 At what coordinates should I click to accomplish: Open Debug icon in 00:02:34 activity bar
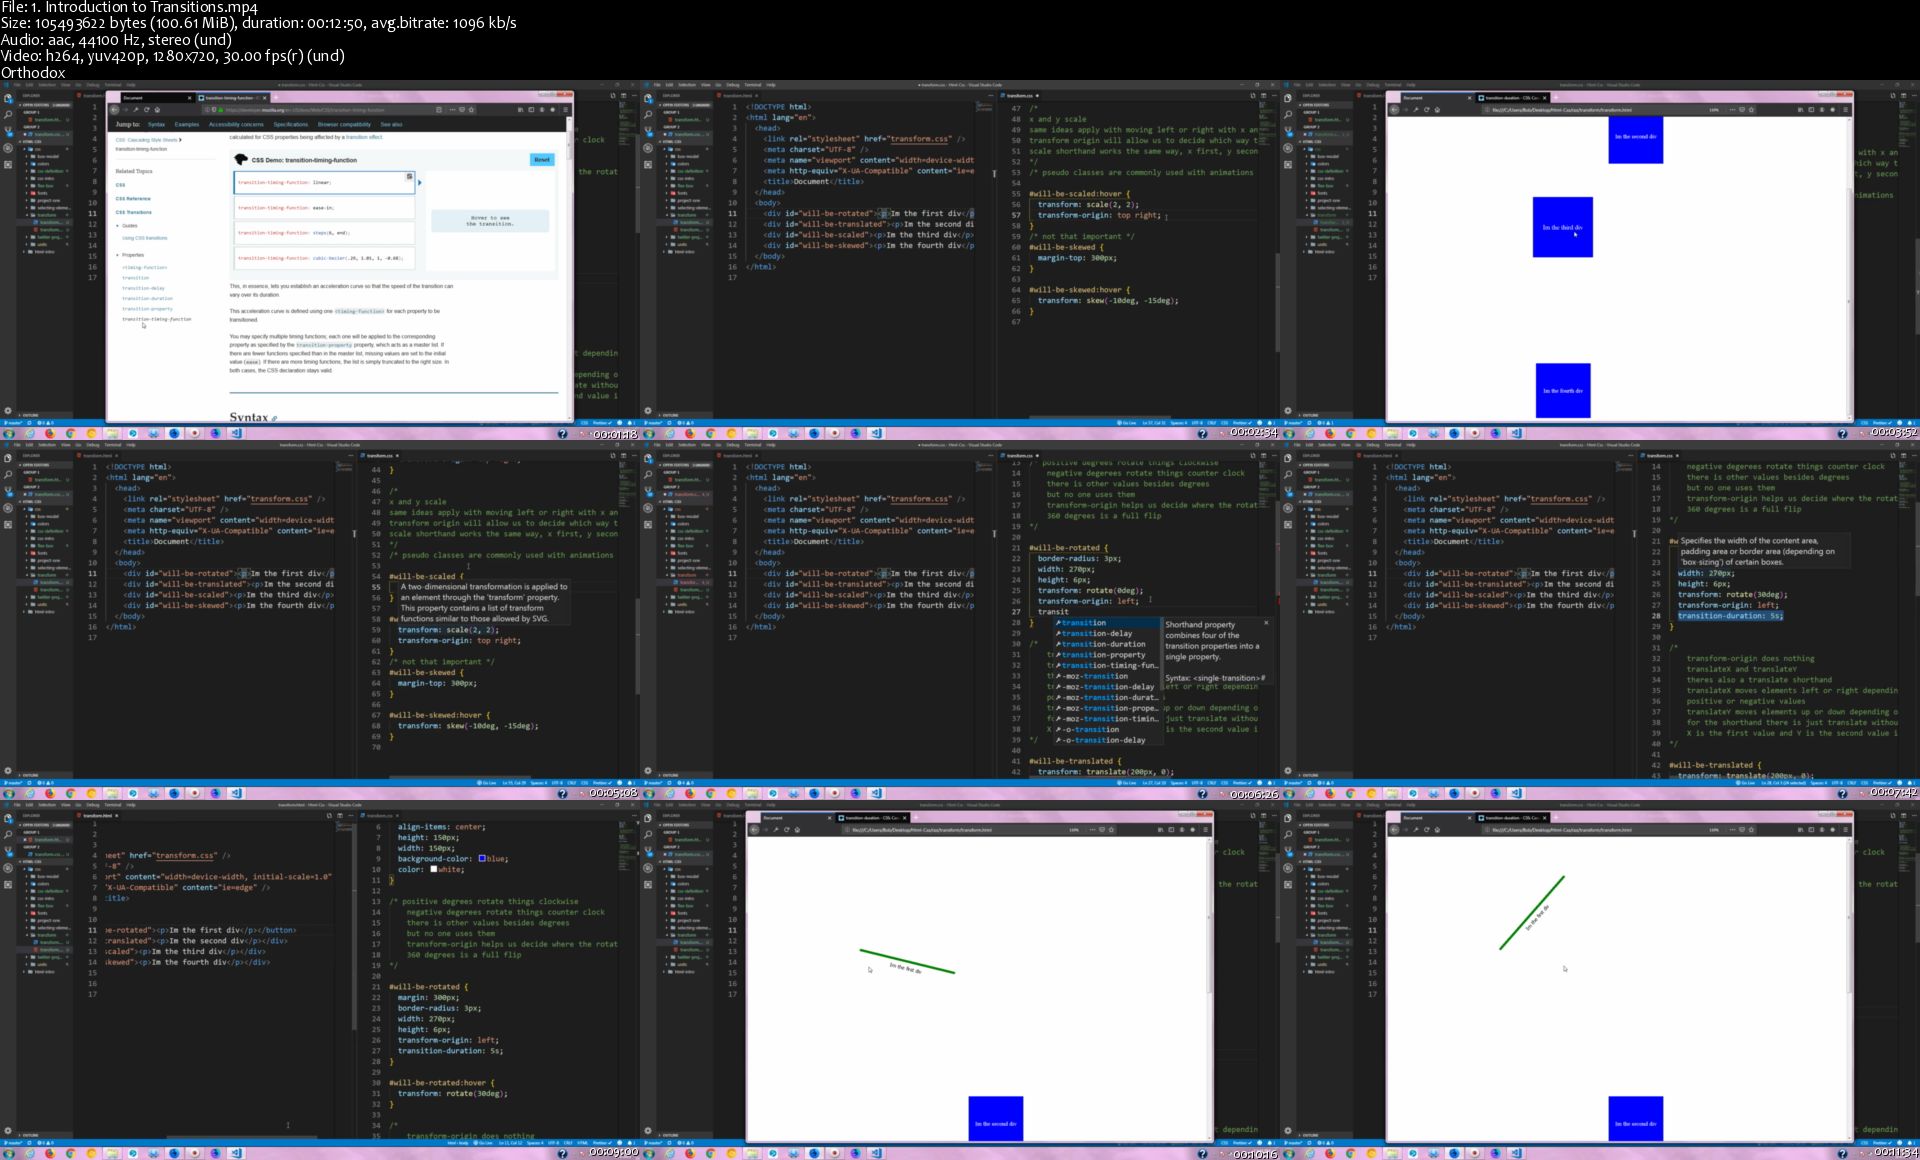tap(648, 147)
